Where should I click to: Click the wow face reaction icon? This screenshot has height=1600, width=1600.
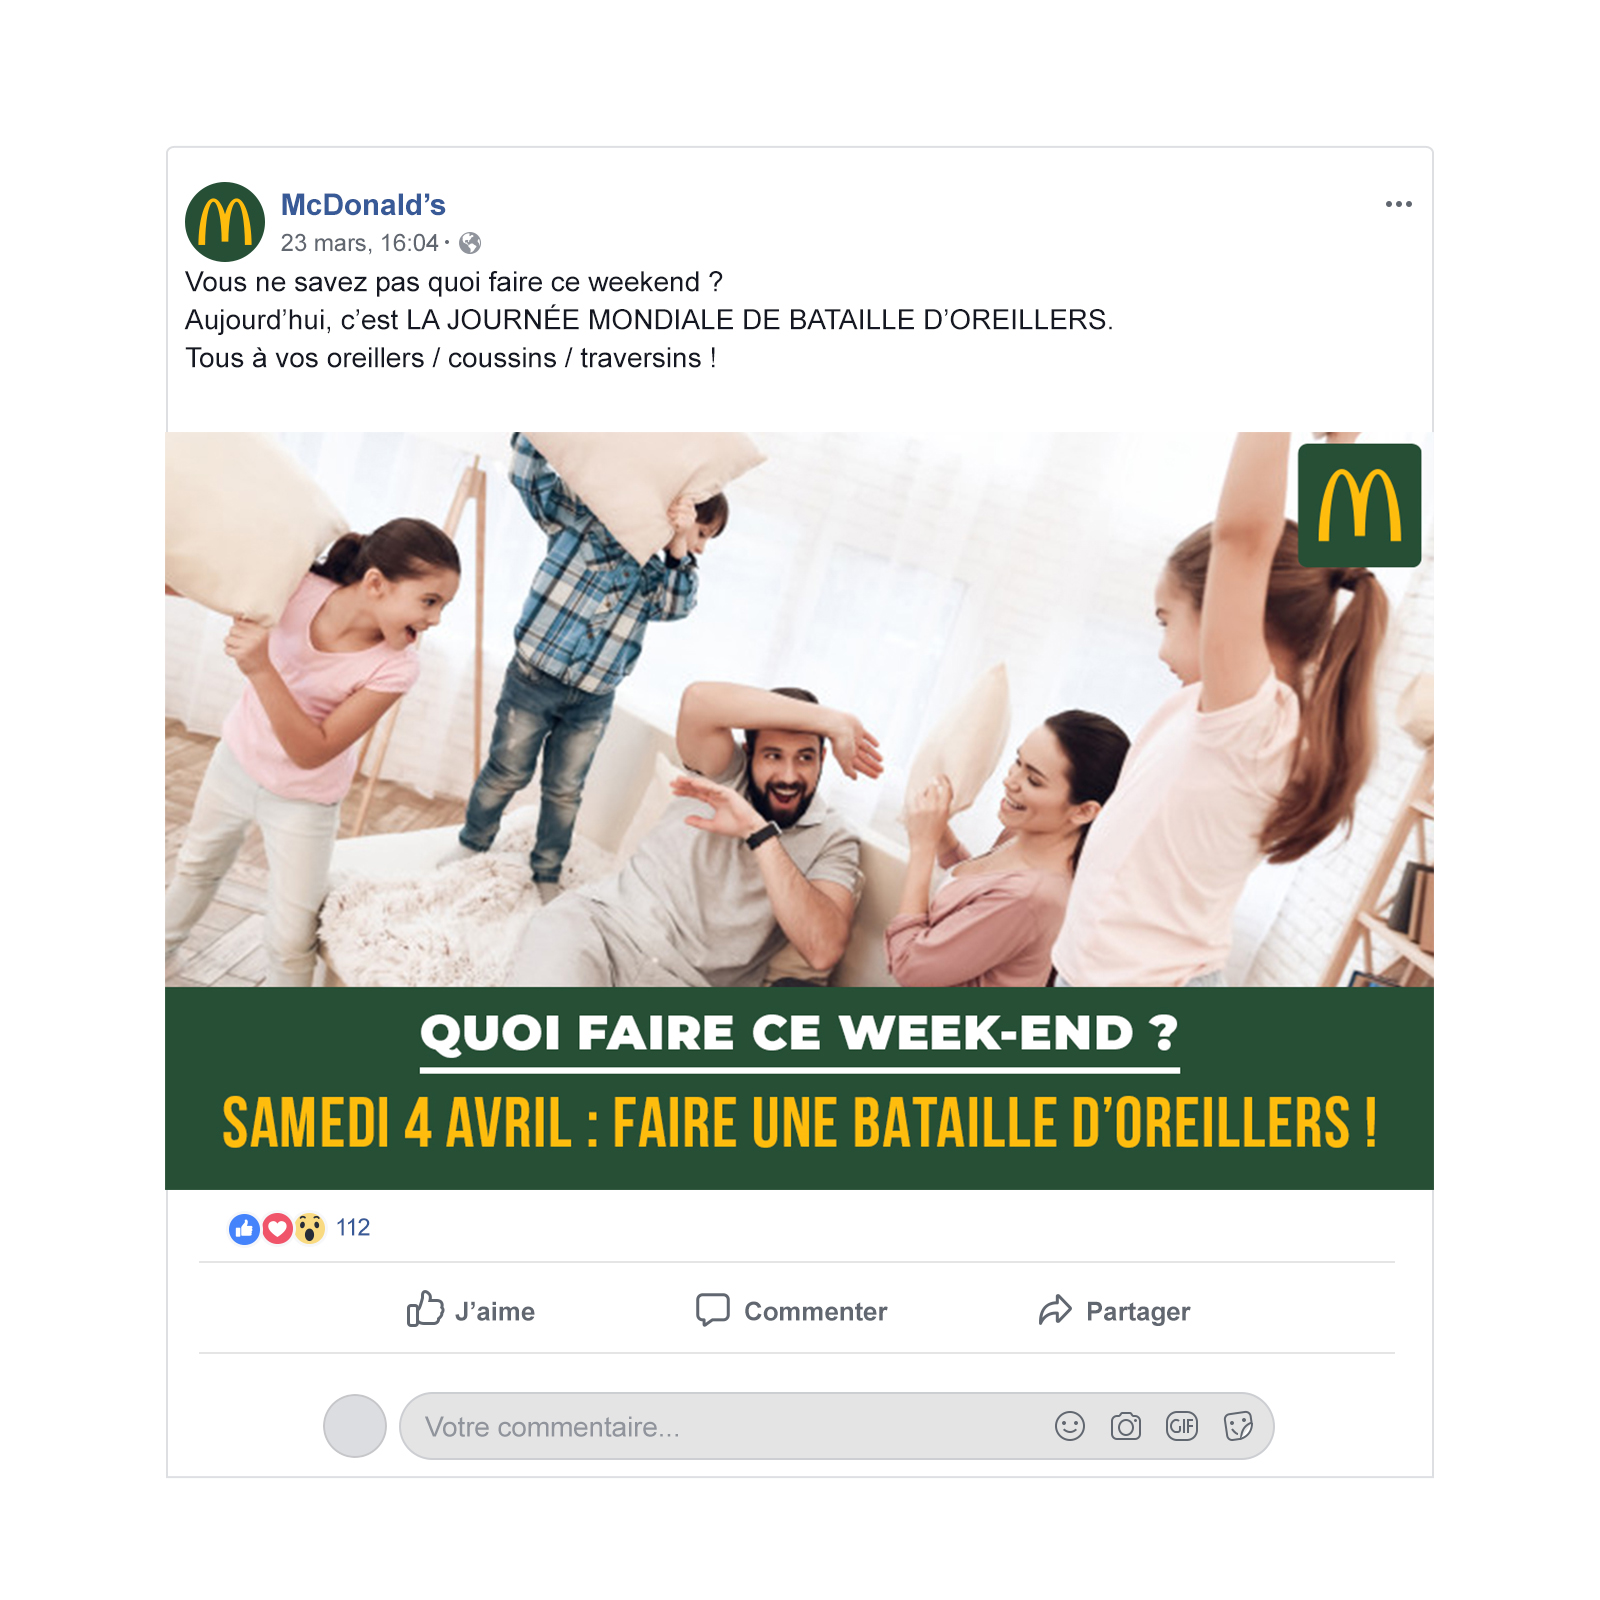pyautogui.click(x=310, y=1228)
